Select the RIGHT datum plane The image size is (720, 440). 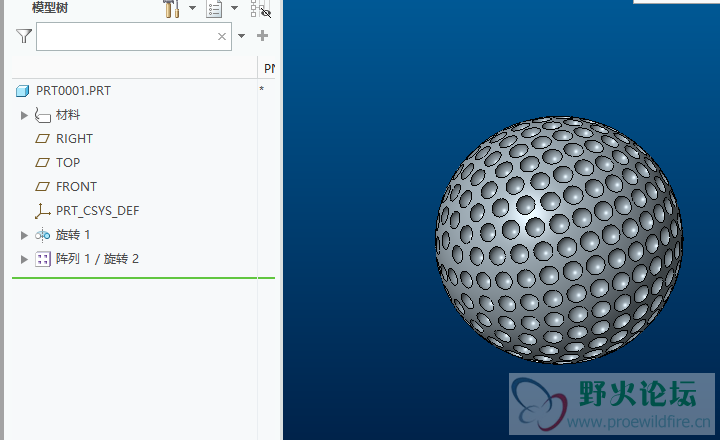74,139
